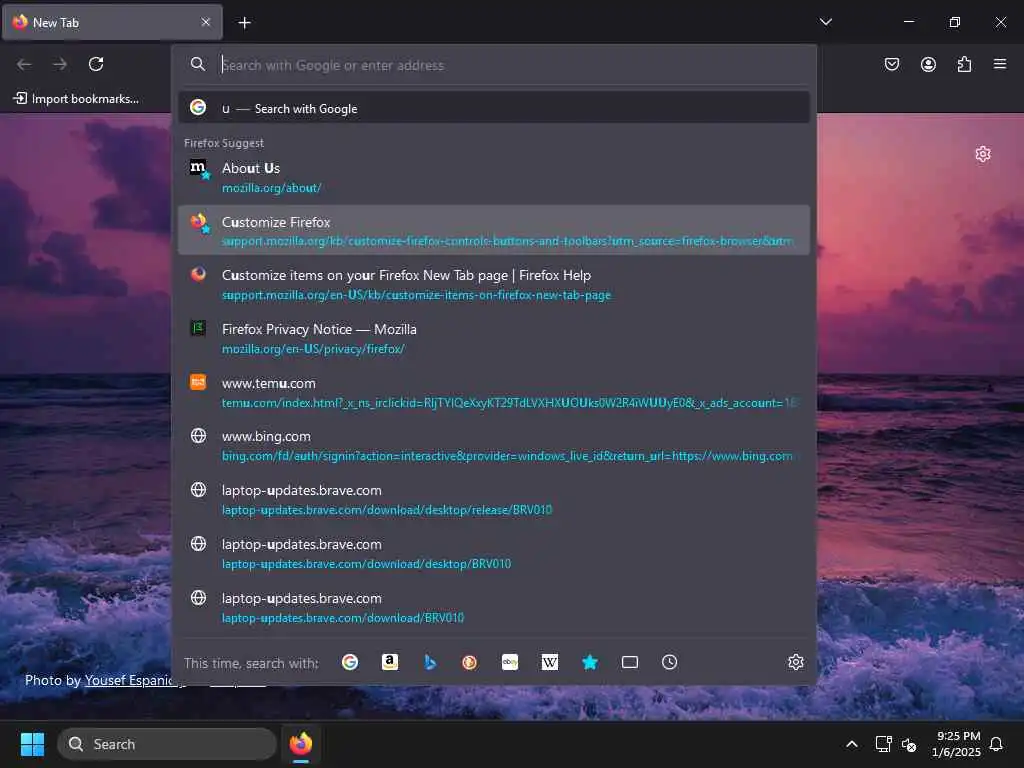Click the magnifier icon in address bar
The image size is (1024, 768).
197,64
